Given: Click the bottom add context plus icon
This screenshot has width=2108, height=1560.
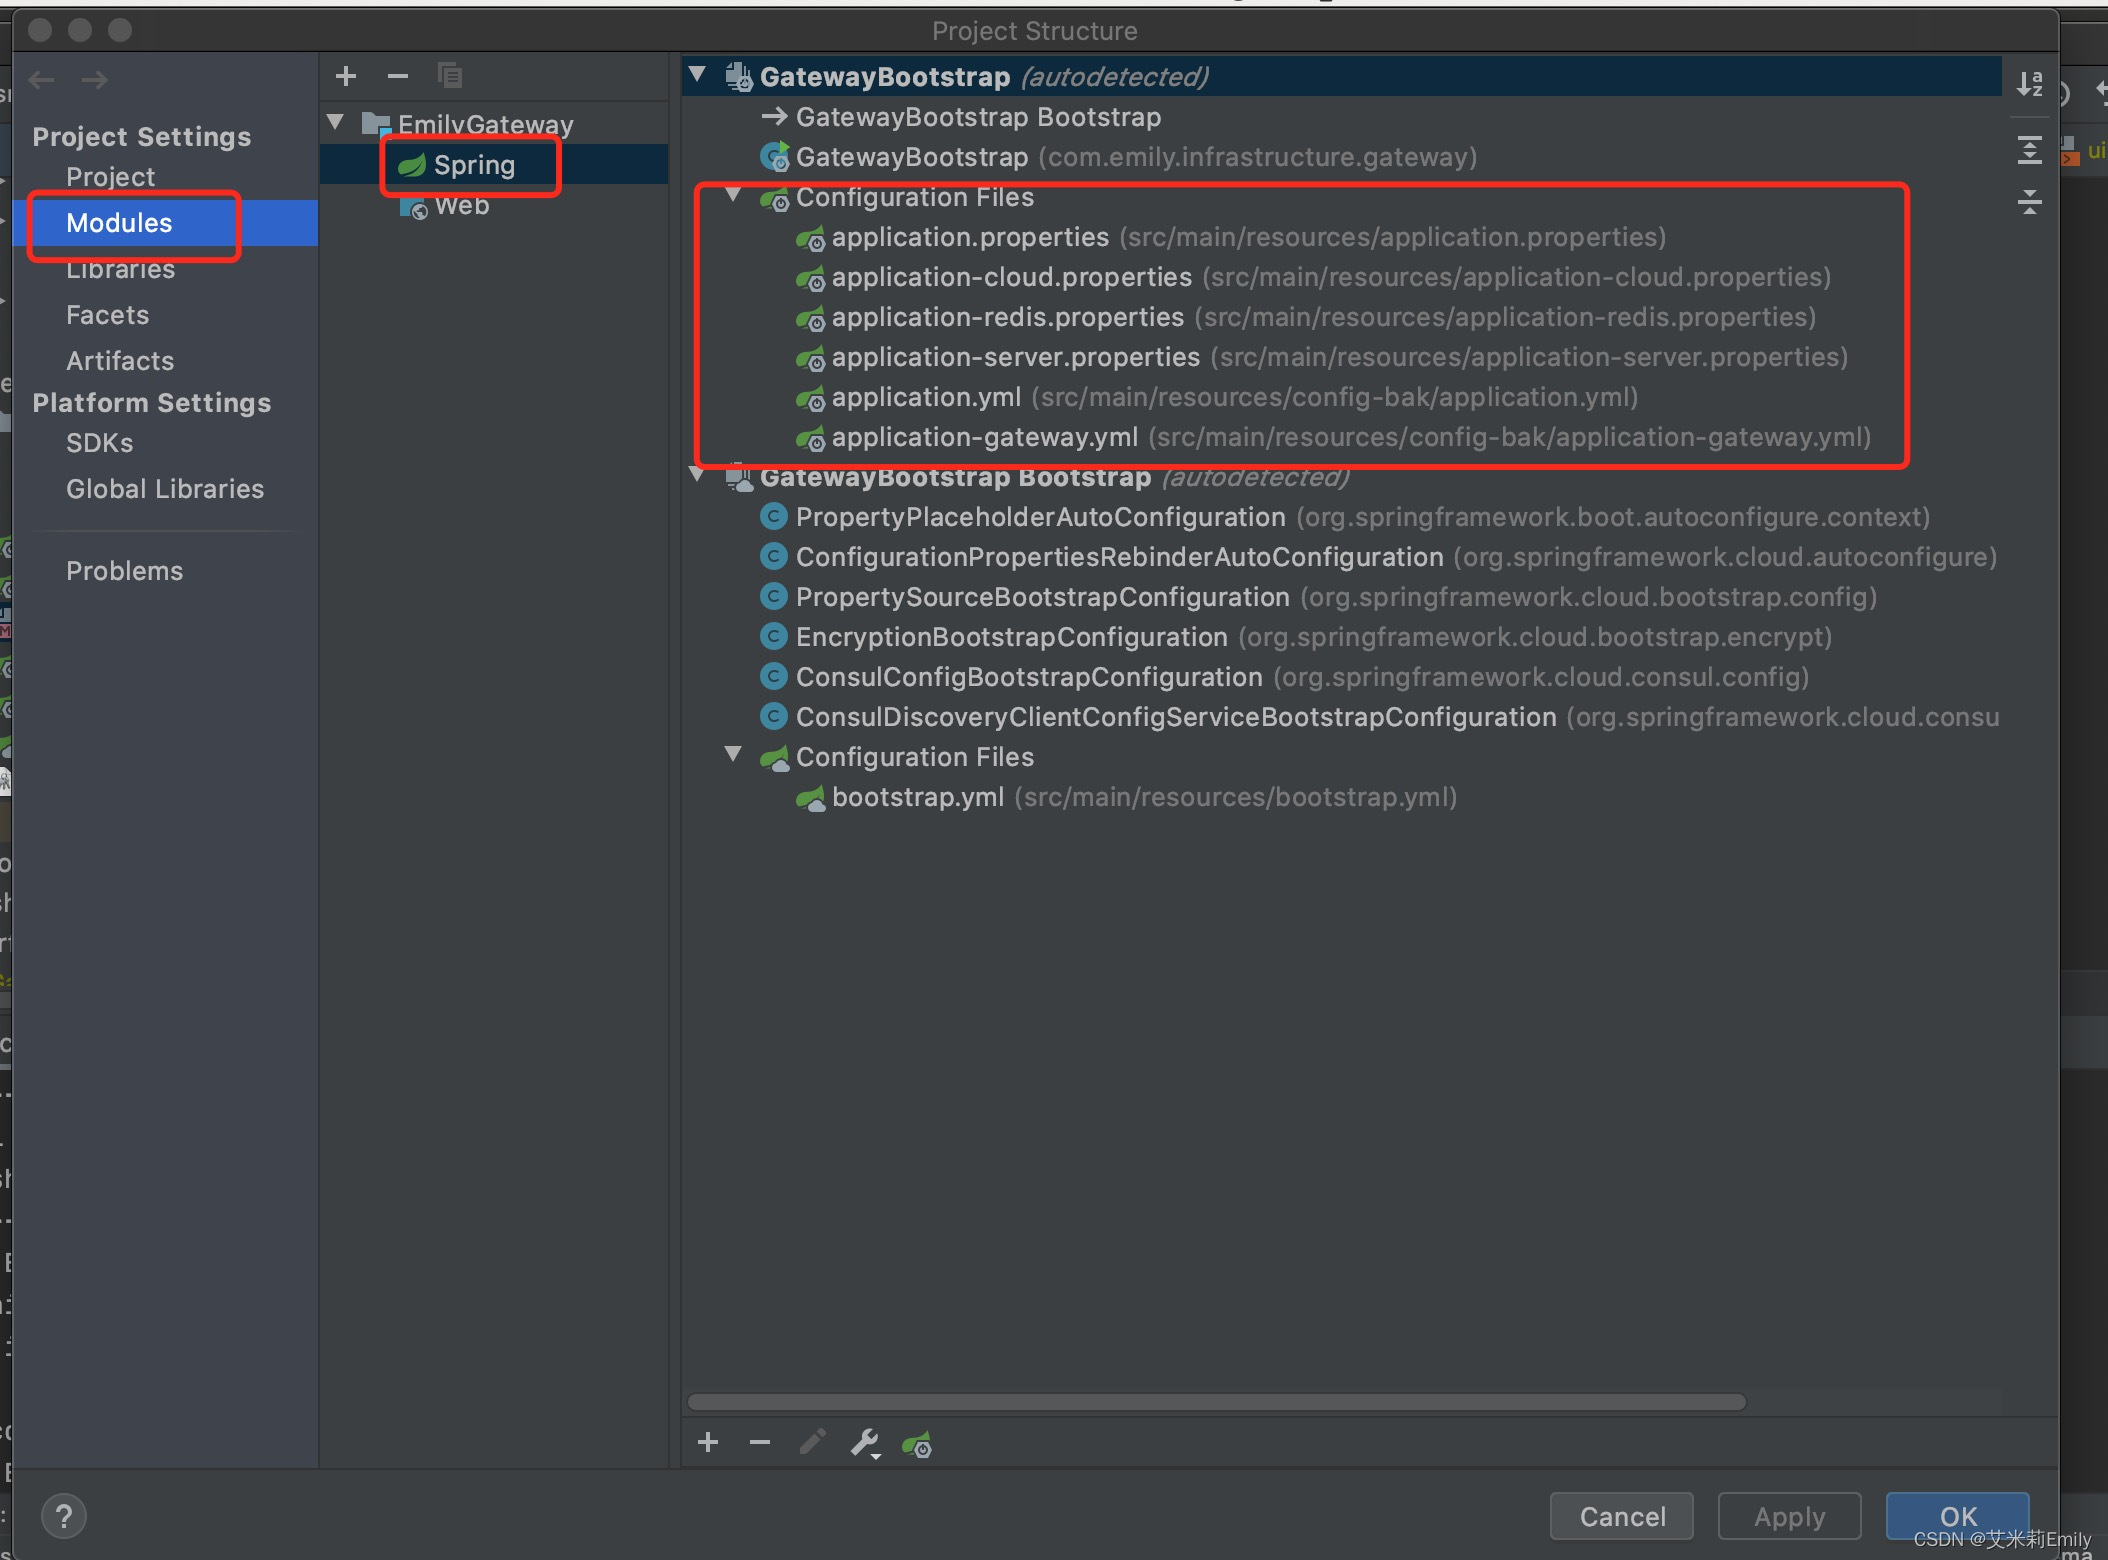Looking at the screenshot, I should 708,1442.
